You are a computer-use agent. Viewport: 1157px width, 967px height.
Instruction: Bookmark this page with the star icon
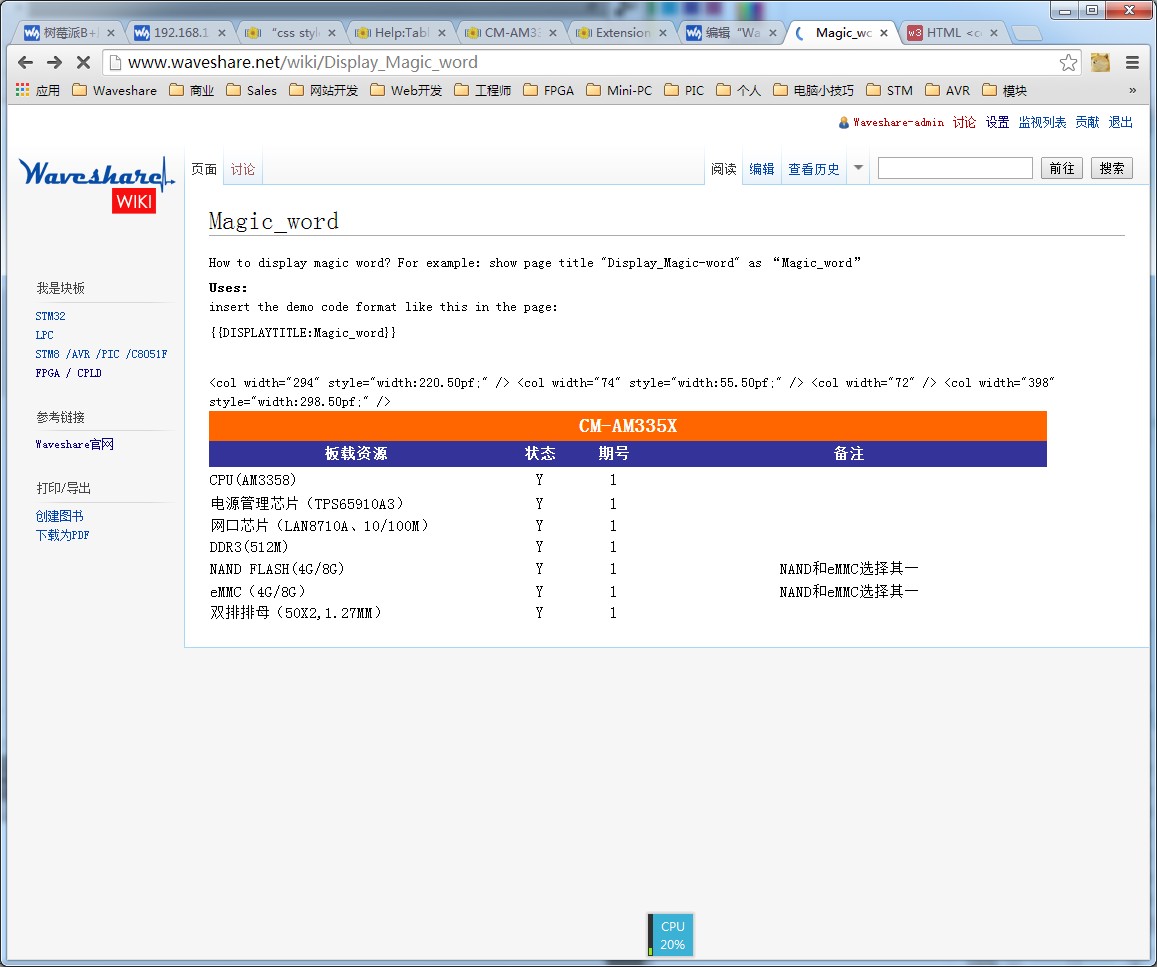(1068, 63)
